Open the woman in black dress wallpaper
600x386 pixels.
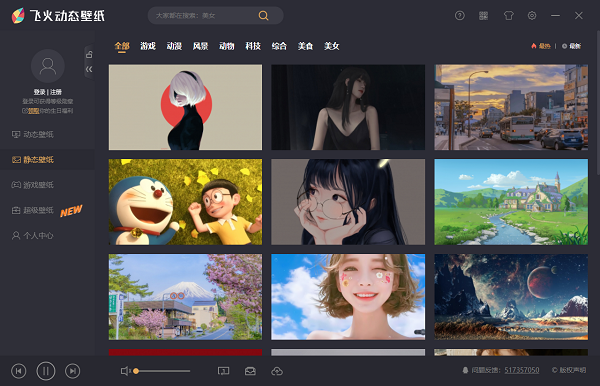(x=348, y=107)
